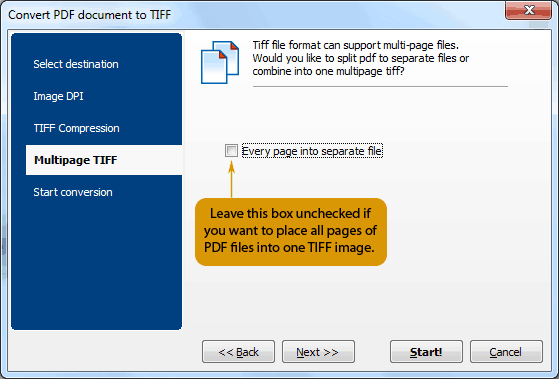Switch to TIFF Compression settings
Image resolution: width=559 pixels, height=379 pixels.
(76, 128)
